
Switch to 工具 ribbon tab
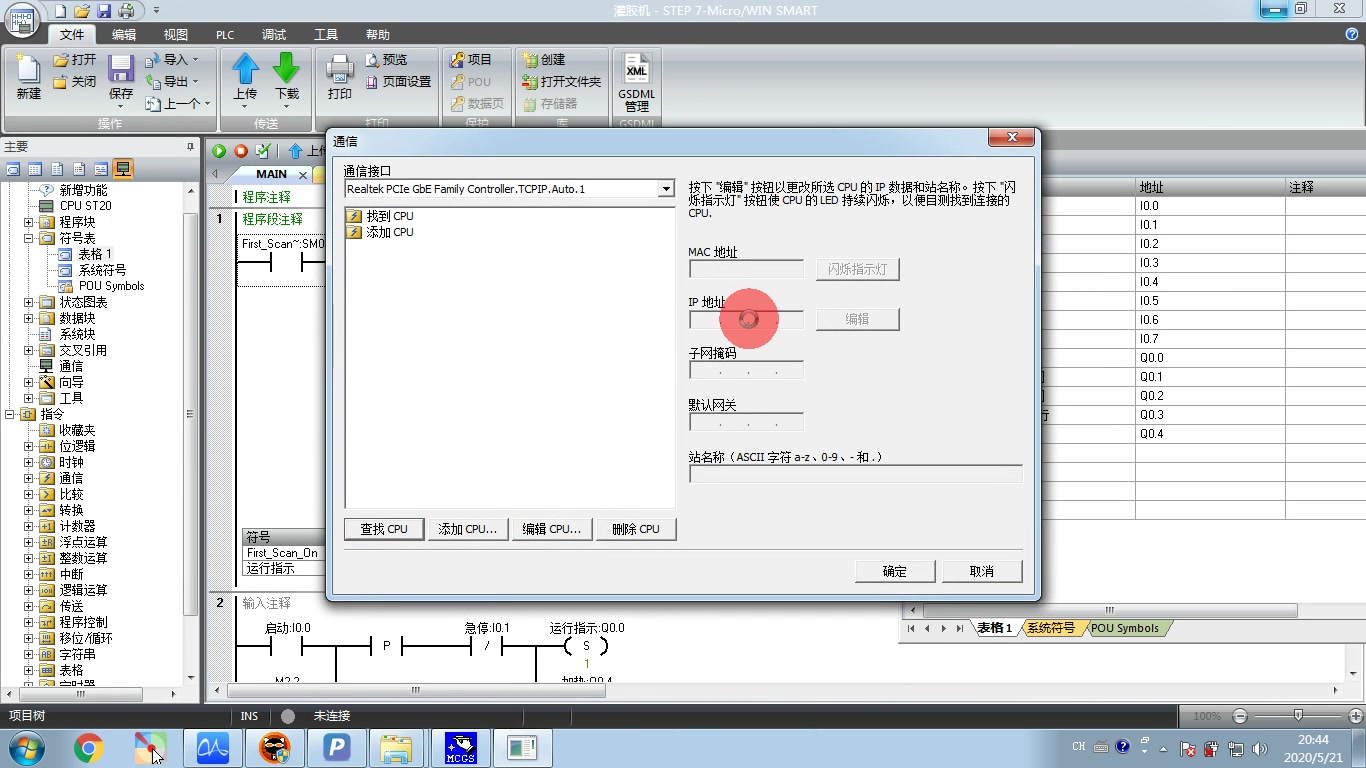(326, 34)
